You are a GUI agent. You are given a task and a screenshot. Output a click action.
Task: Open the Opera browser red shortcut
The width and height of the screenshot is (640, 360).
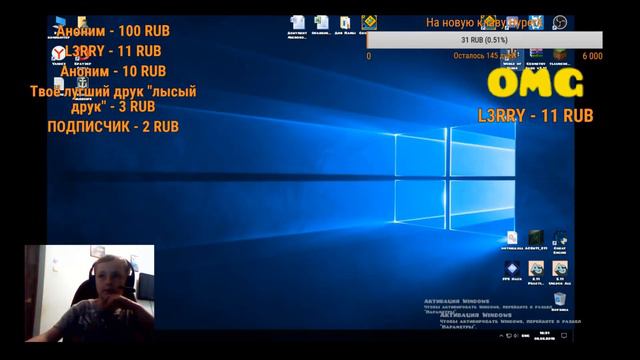pyautogui.click(x=83, y=56)
